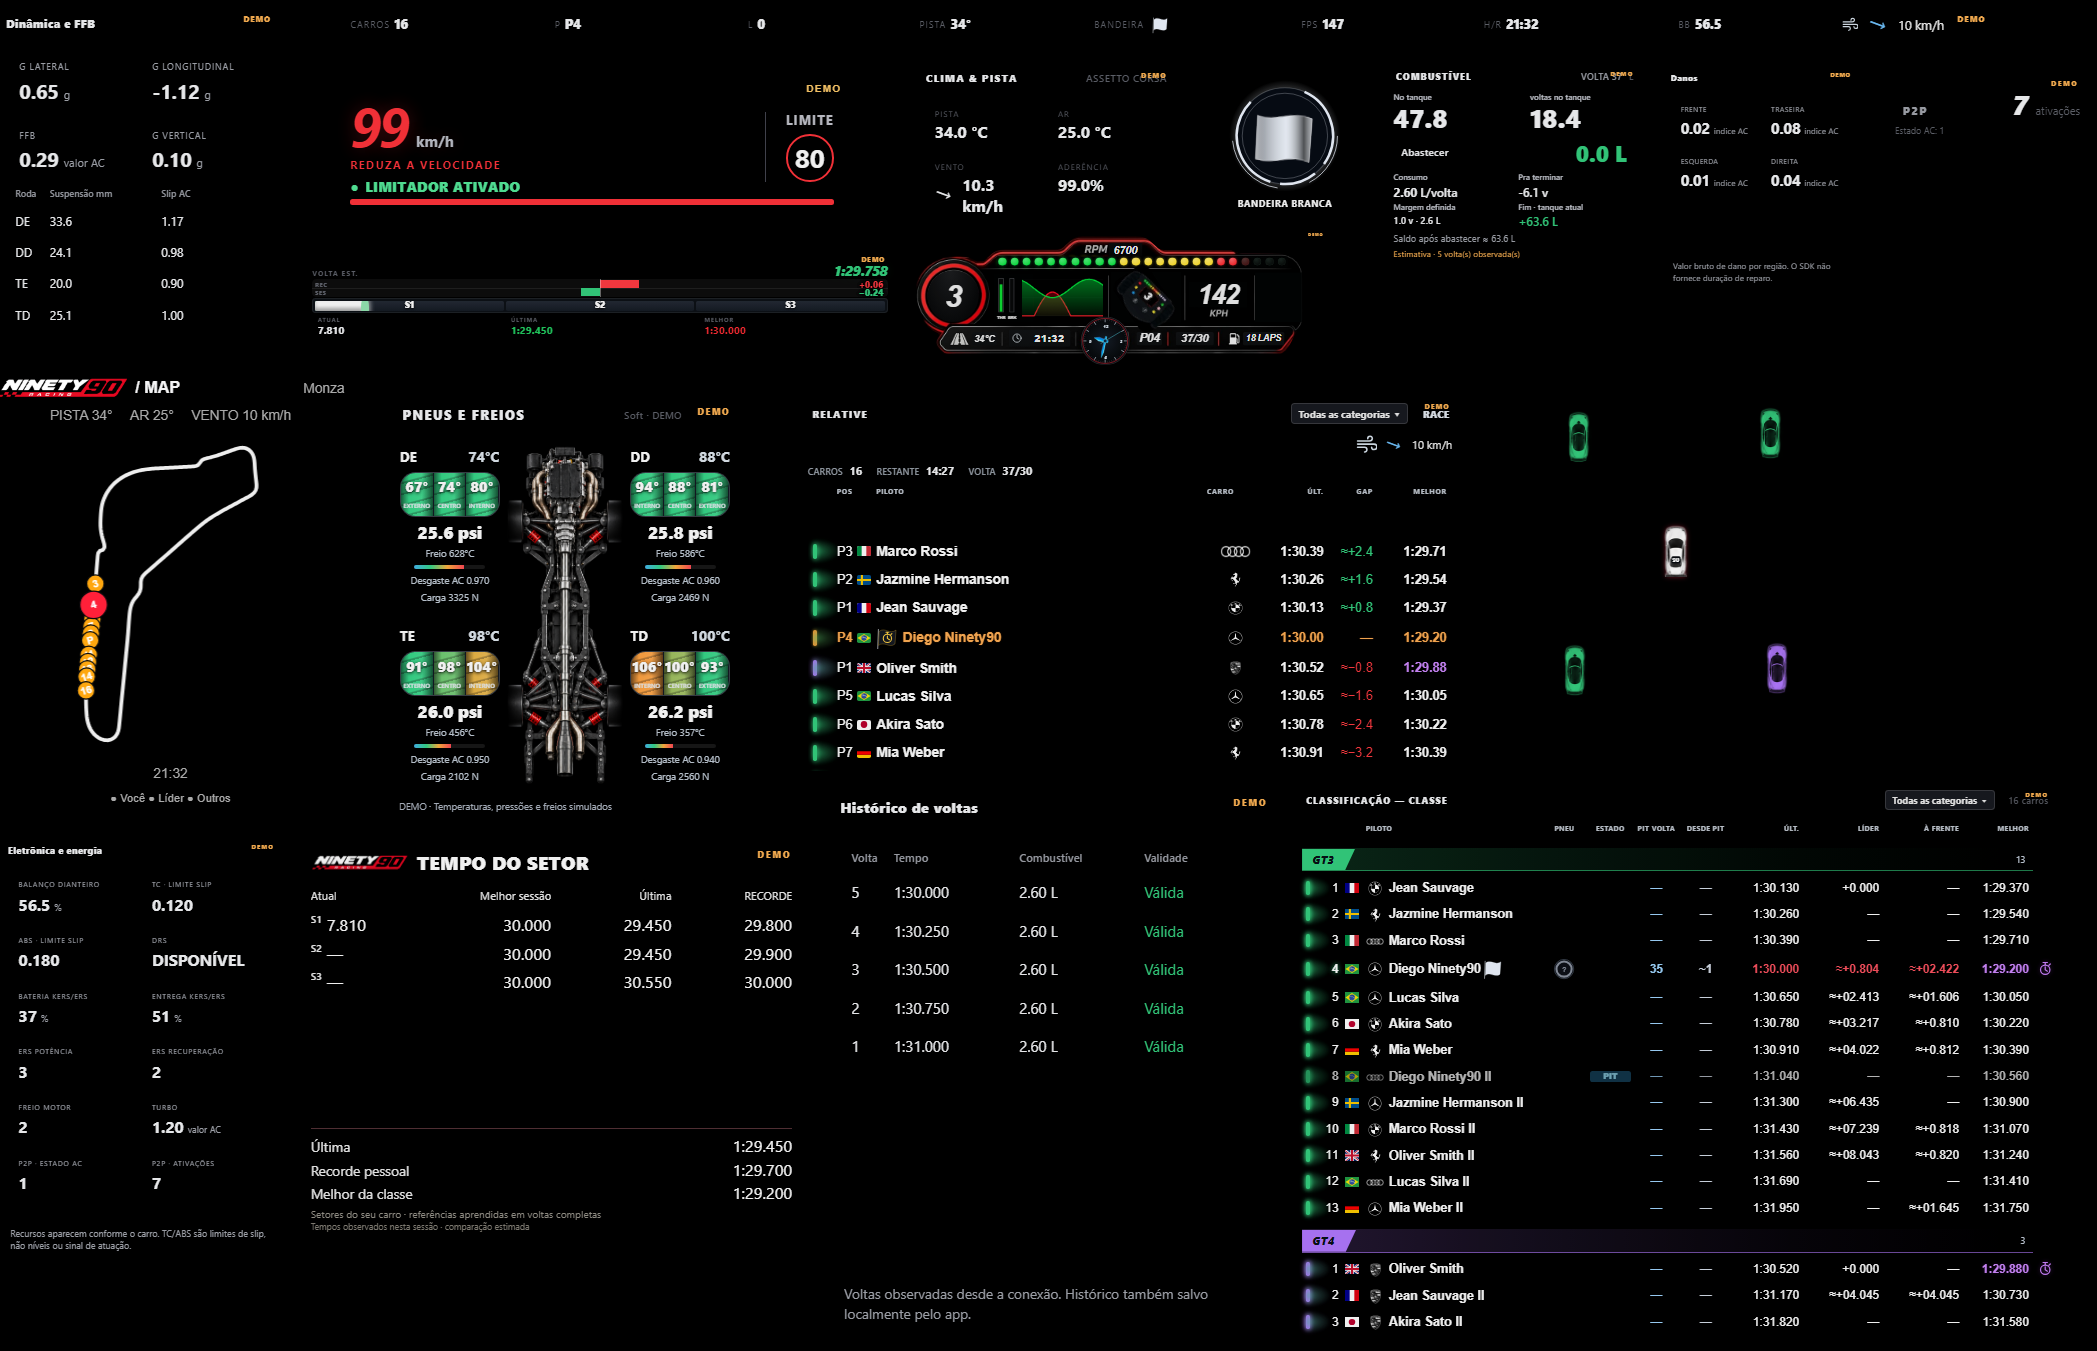Click the Audi logo in Marco Rossi's relative row
Viewport: 2097px width, 1351px height.
click(1235, 551)
